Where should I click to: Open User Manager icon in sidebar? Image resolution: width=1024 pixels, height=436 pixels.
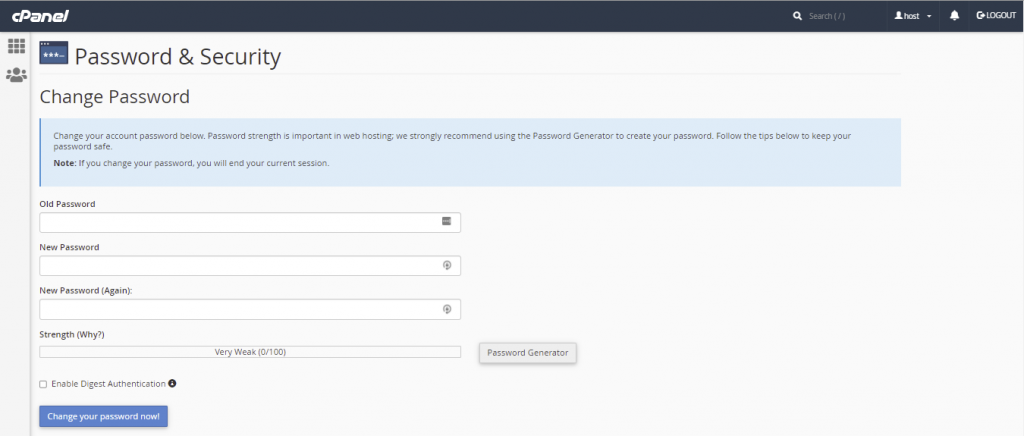click(16, 75)
